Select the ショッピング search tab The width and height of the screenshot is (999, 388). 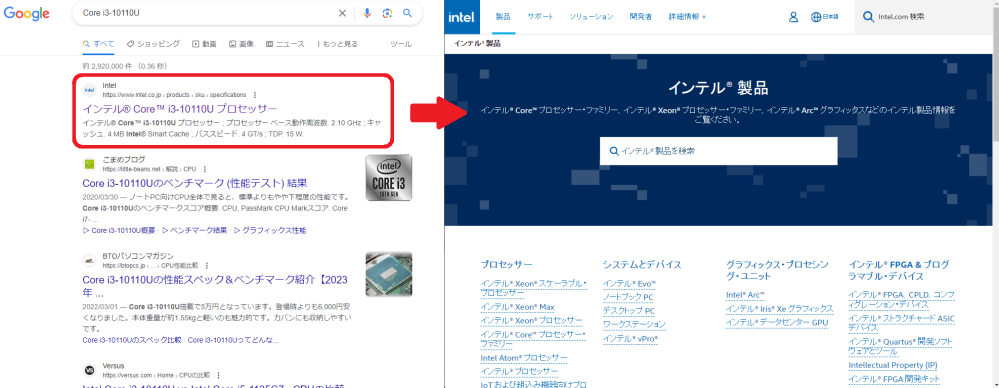coord(154,44)
